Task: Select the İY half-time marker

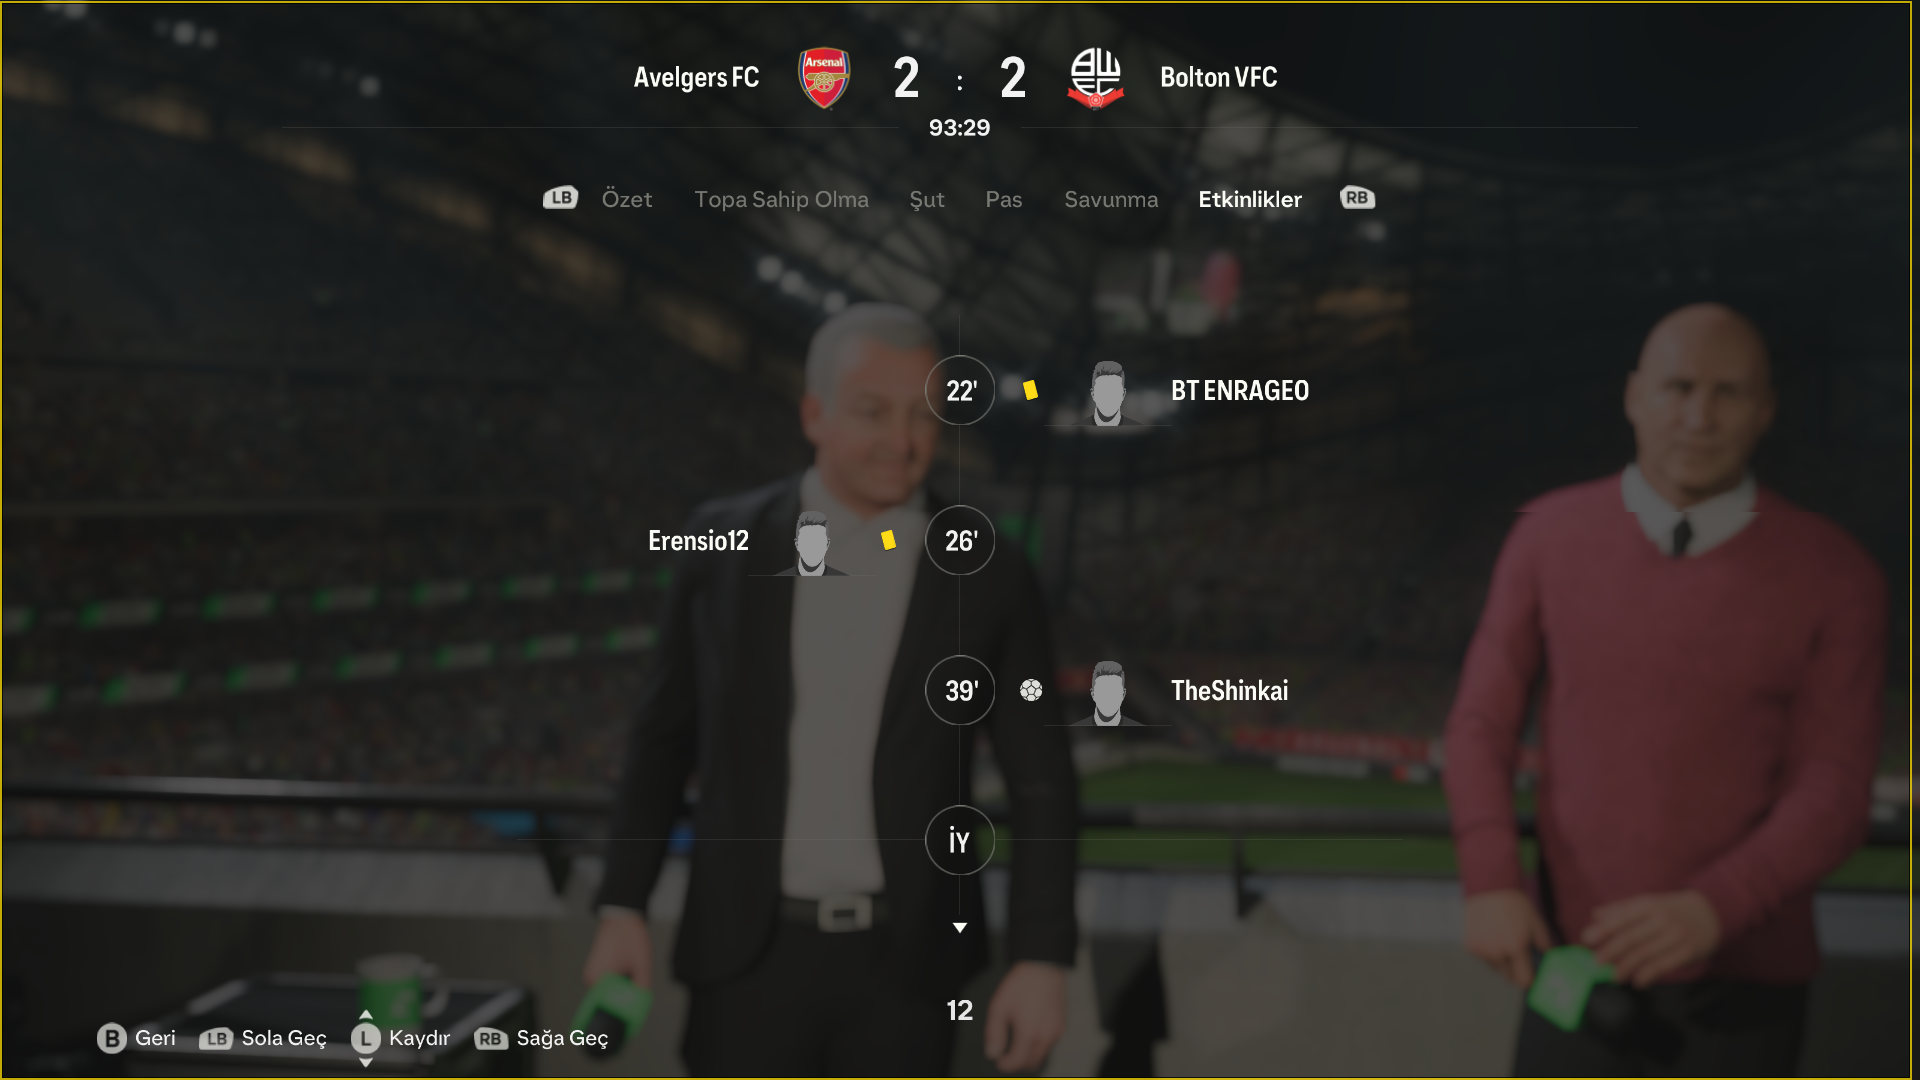Action: pos(960,840)
